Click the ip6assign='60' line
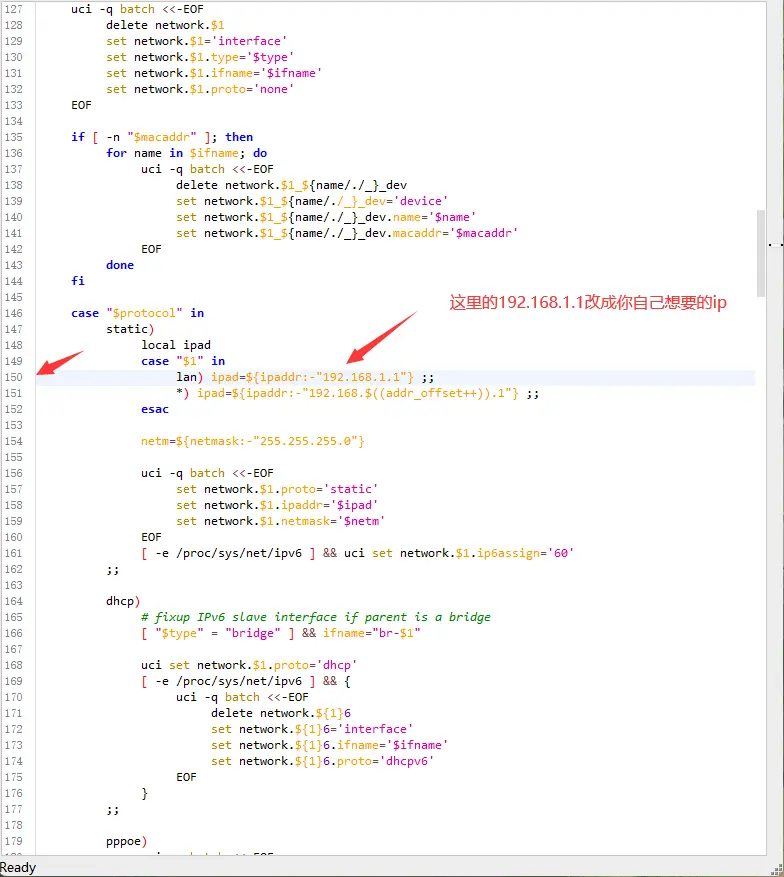The width and height of the screenshot is (784, 877). (x=357, y=554)
